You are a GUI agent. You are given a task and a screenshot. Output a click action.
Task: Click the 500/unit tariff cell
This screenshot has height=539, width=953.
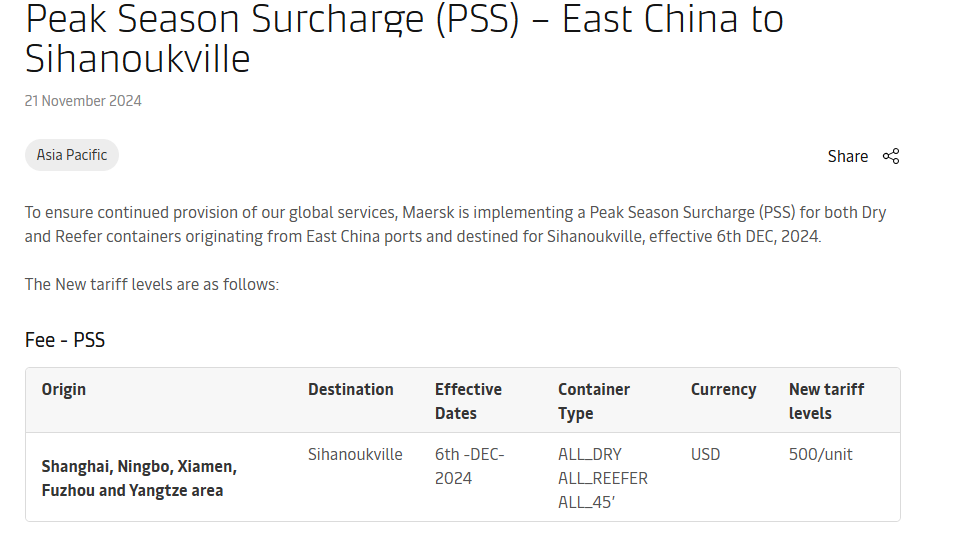[820, 454]
